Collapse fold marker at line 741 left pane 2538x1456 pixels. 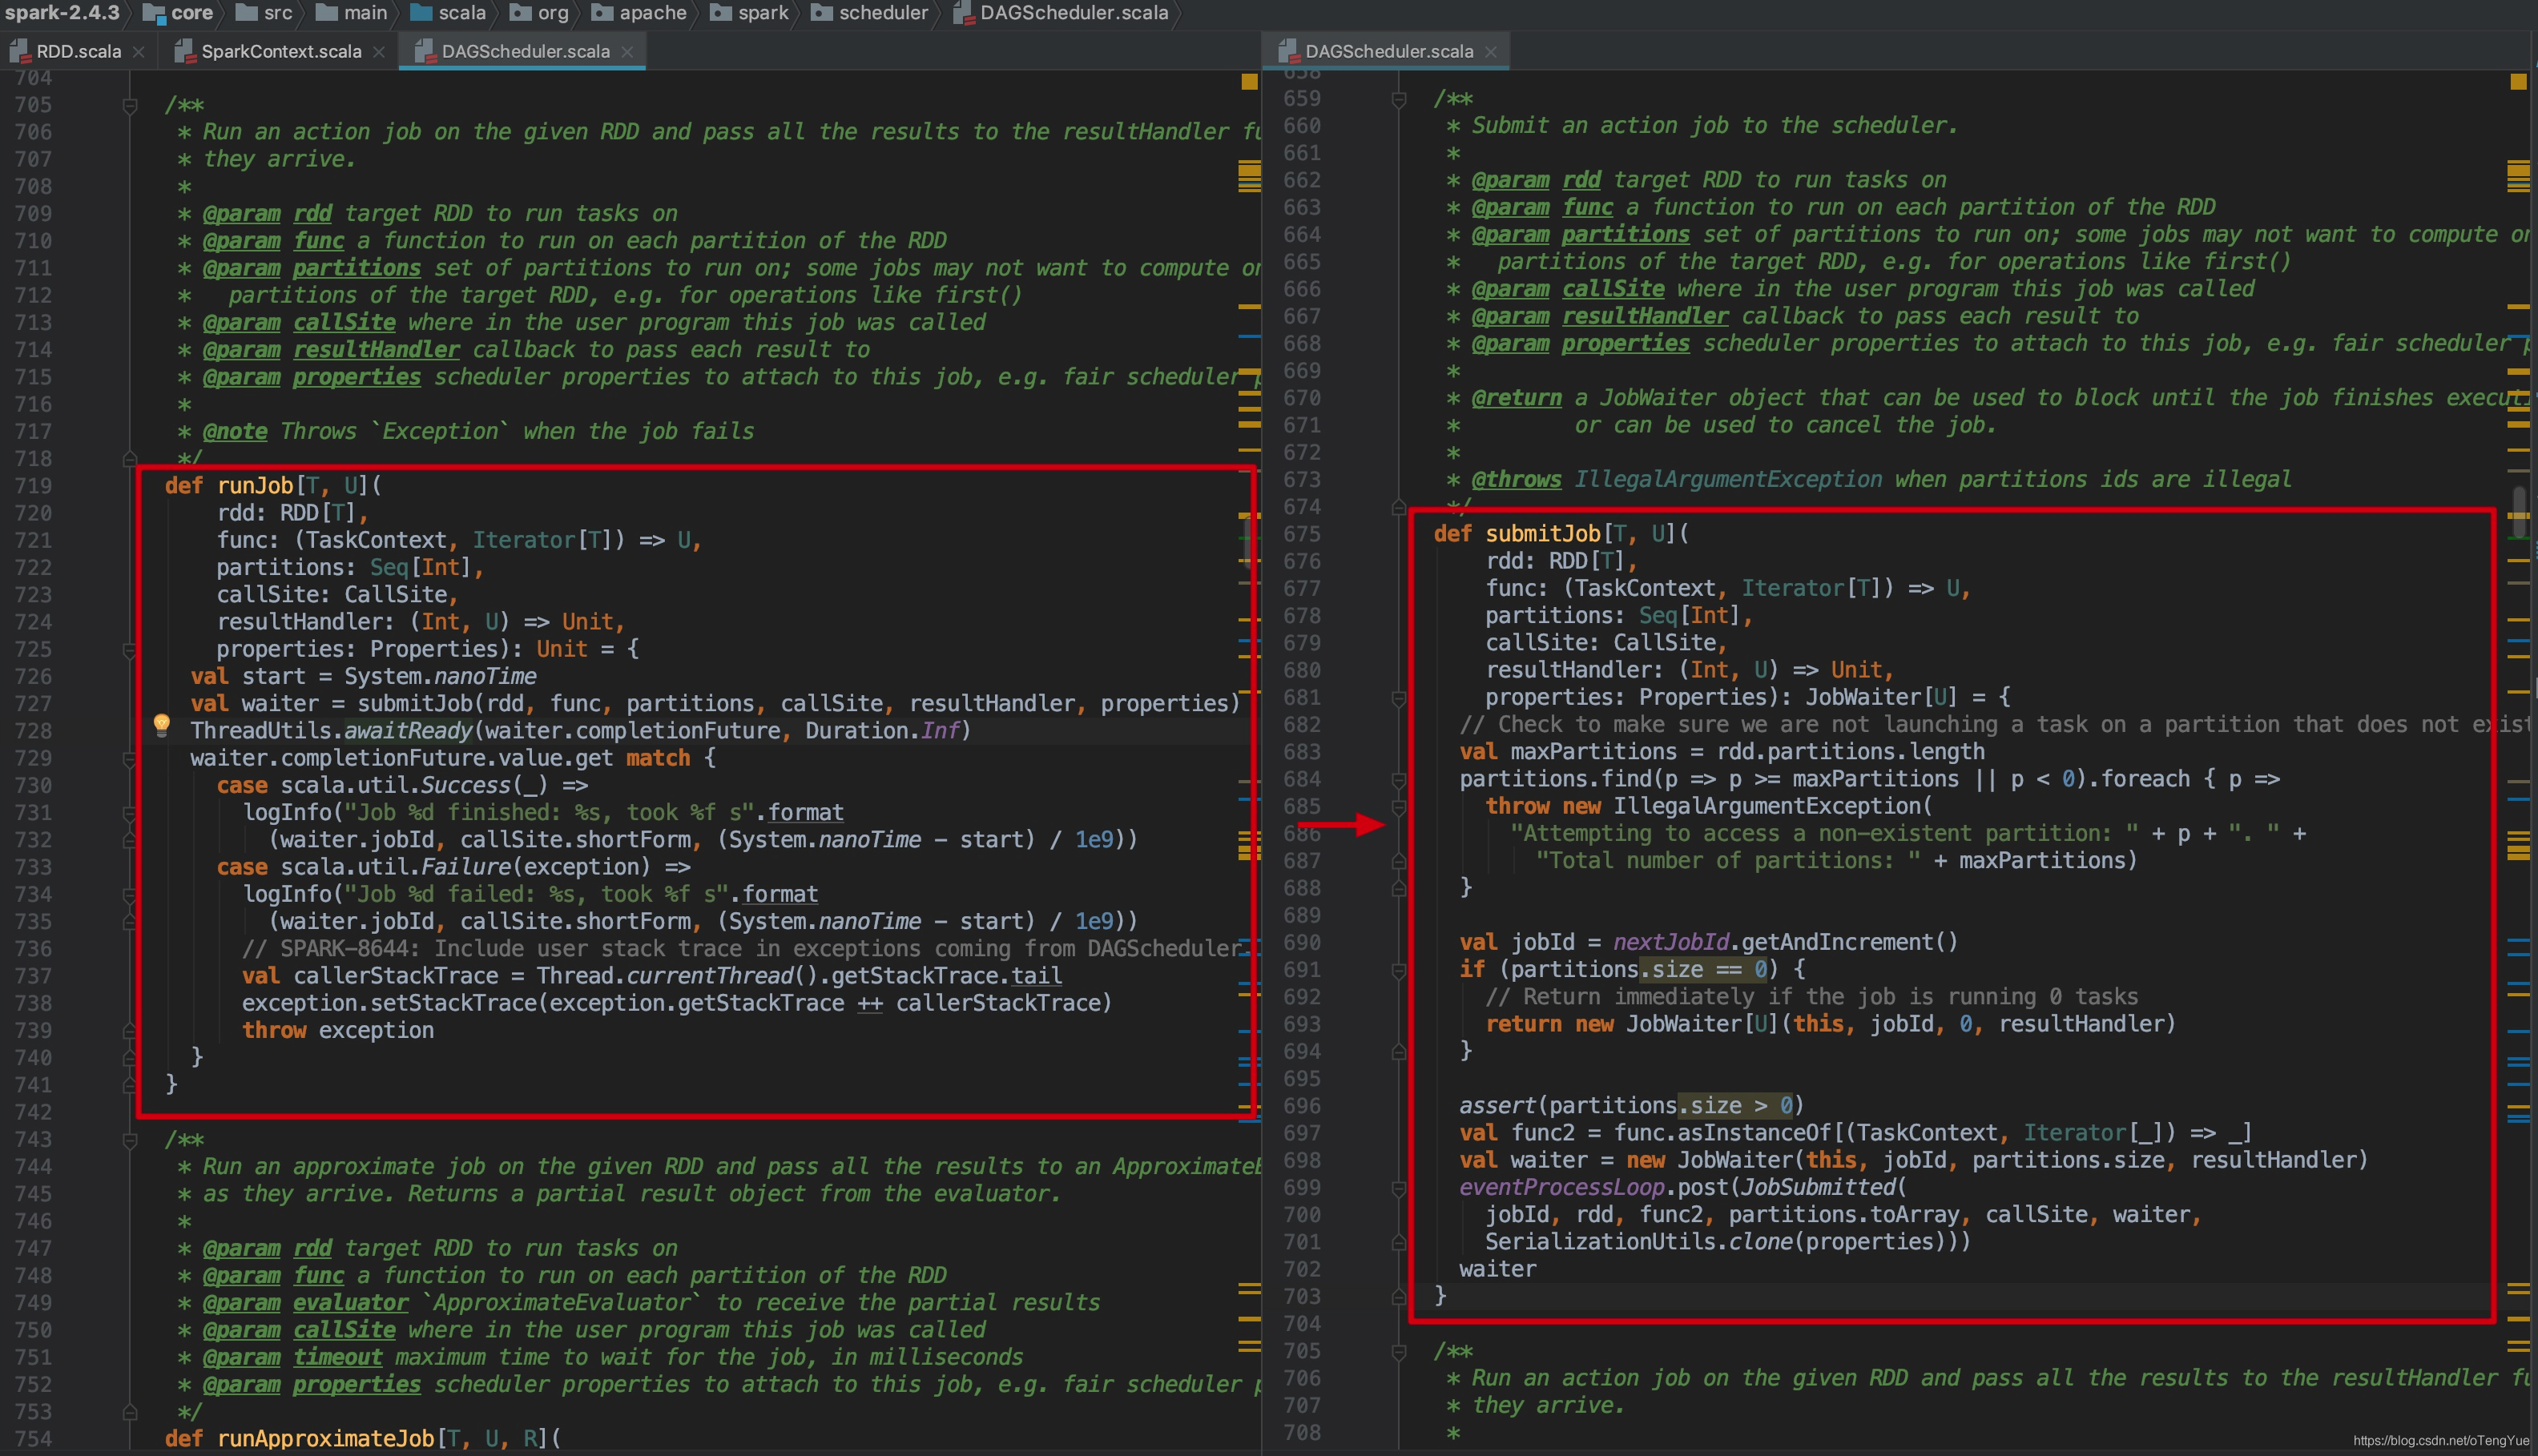pyautogui.click(x=130, y=1085)
